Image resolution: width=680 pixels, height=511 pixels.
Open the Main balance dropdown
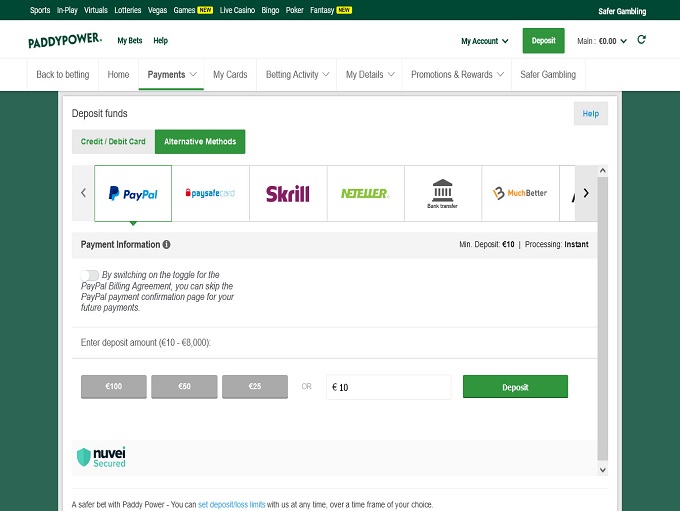(x=602, y=41)
